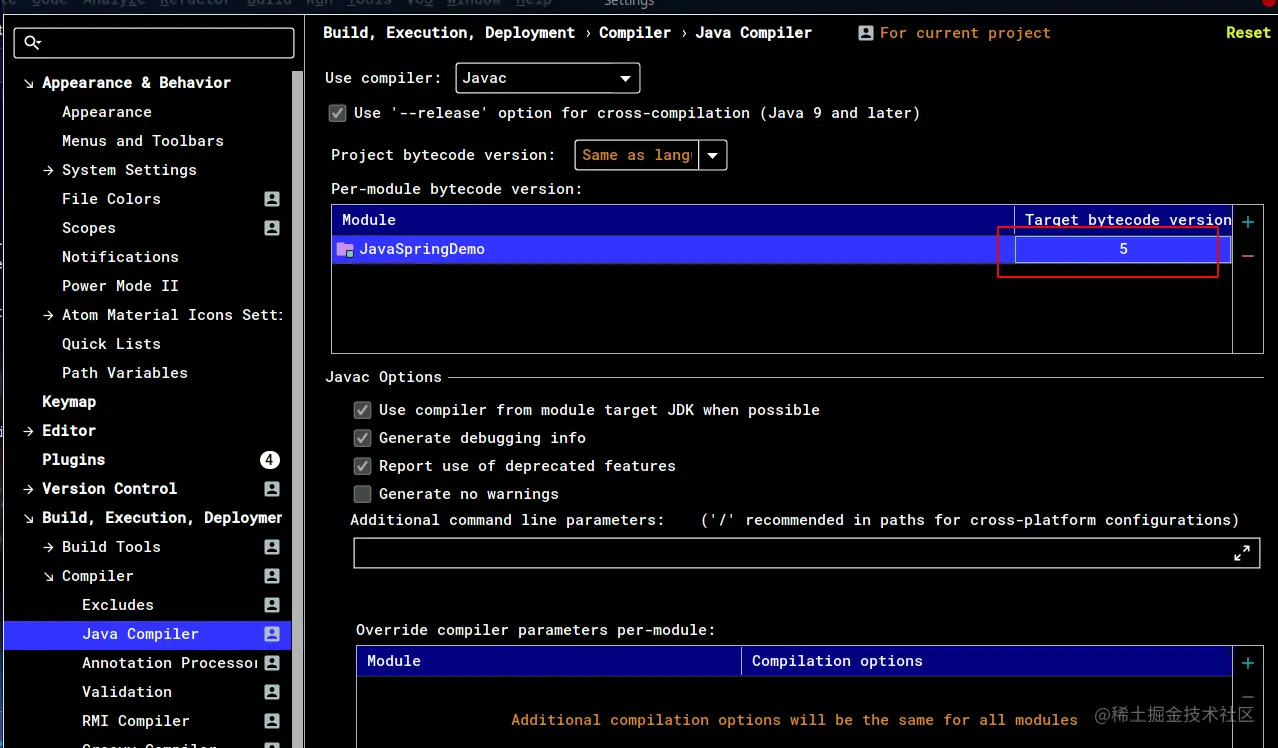
Task: Click the plus icon to add module bytecode version
Action: click(x=1248, y=222)
